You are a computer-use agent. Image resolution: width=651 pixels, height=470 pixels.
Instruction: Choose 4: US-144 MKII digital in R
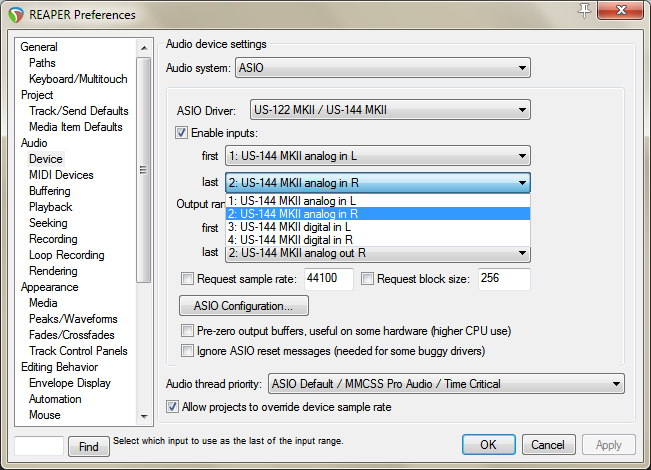click(x=378, y=240)
